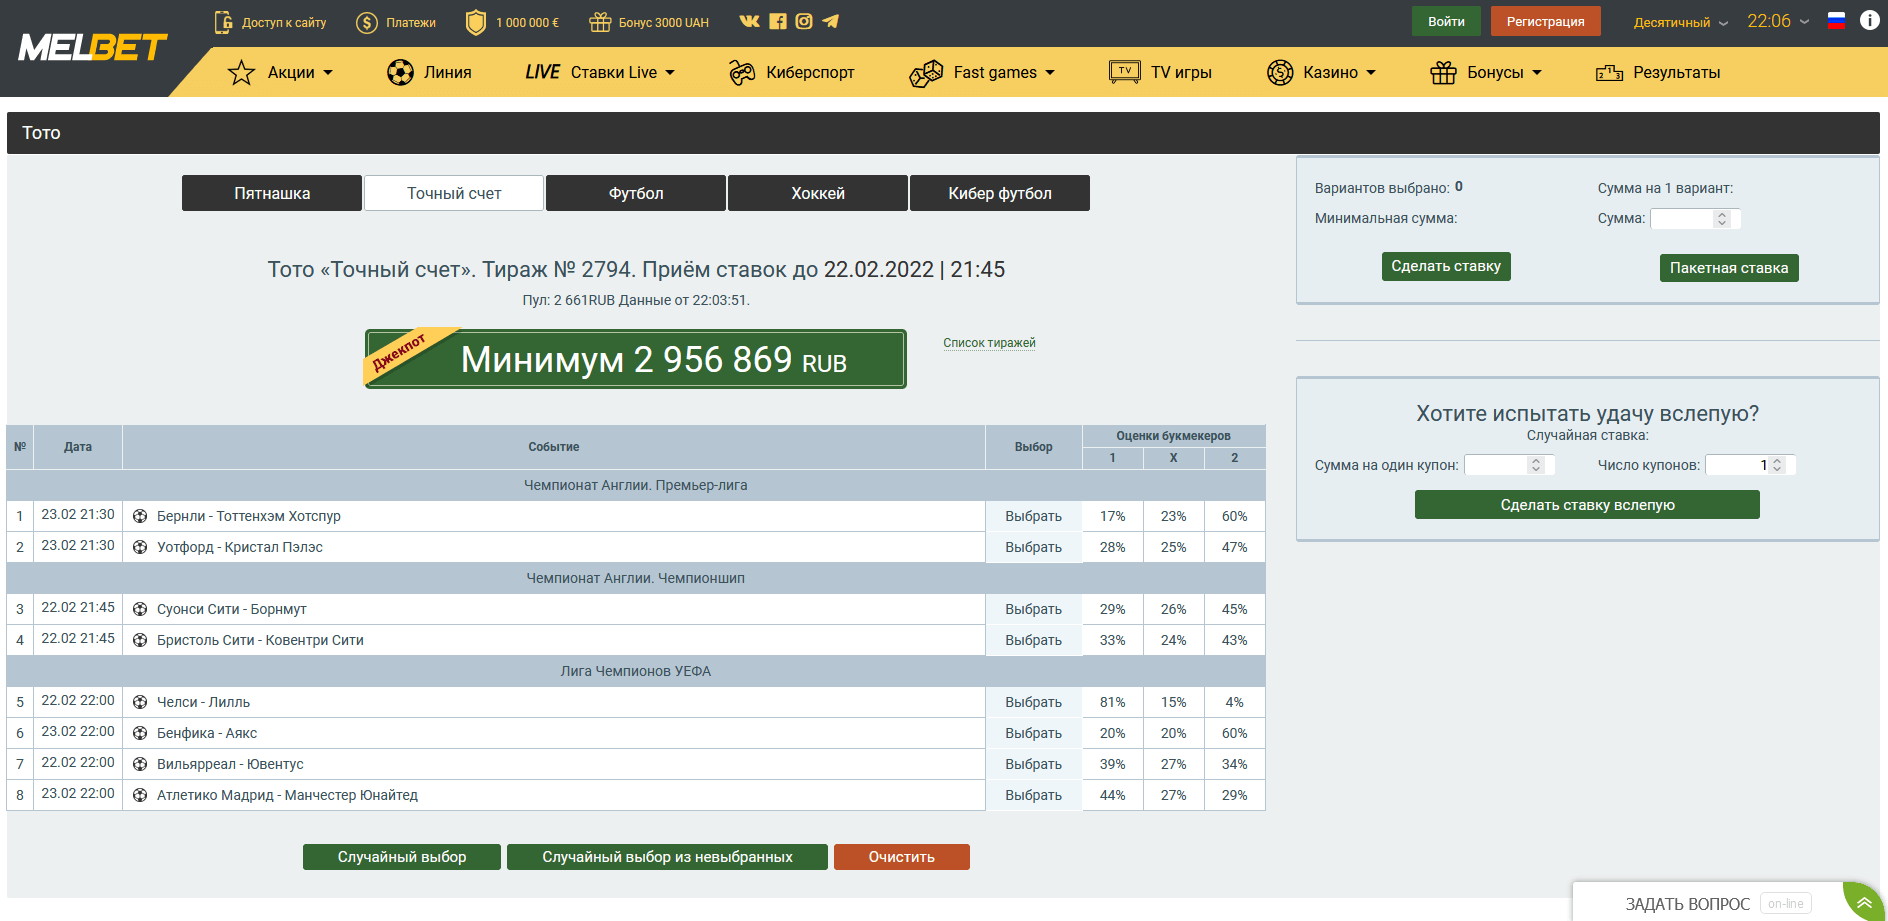The width and height of the screenshot is (1888, 921).
Task: Click the star icon beside Акции
Action: [x=241, y=72]
